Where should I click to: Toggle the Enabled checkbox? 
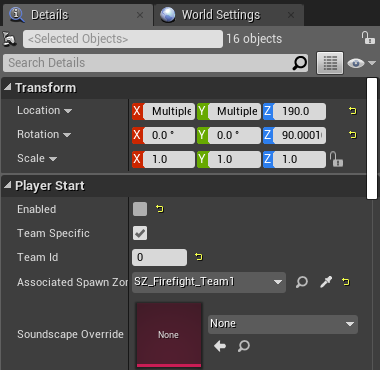pos(140,209)
